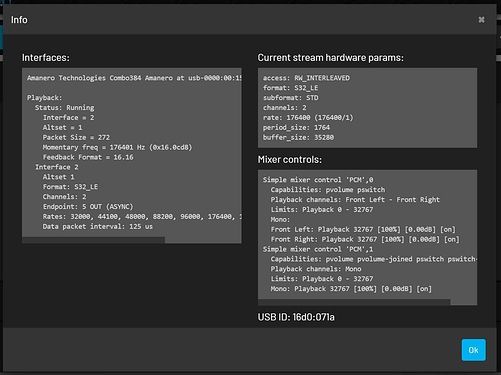Click 'Feedback Format = 16.16' line

click(88, 157)
